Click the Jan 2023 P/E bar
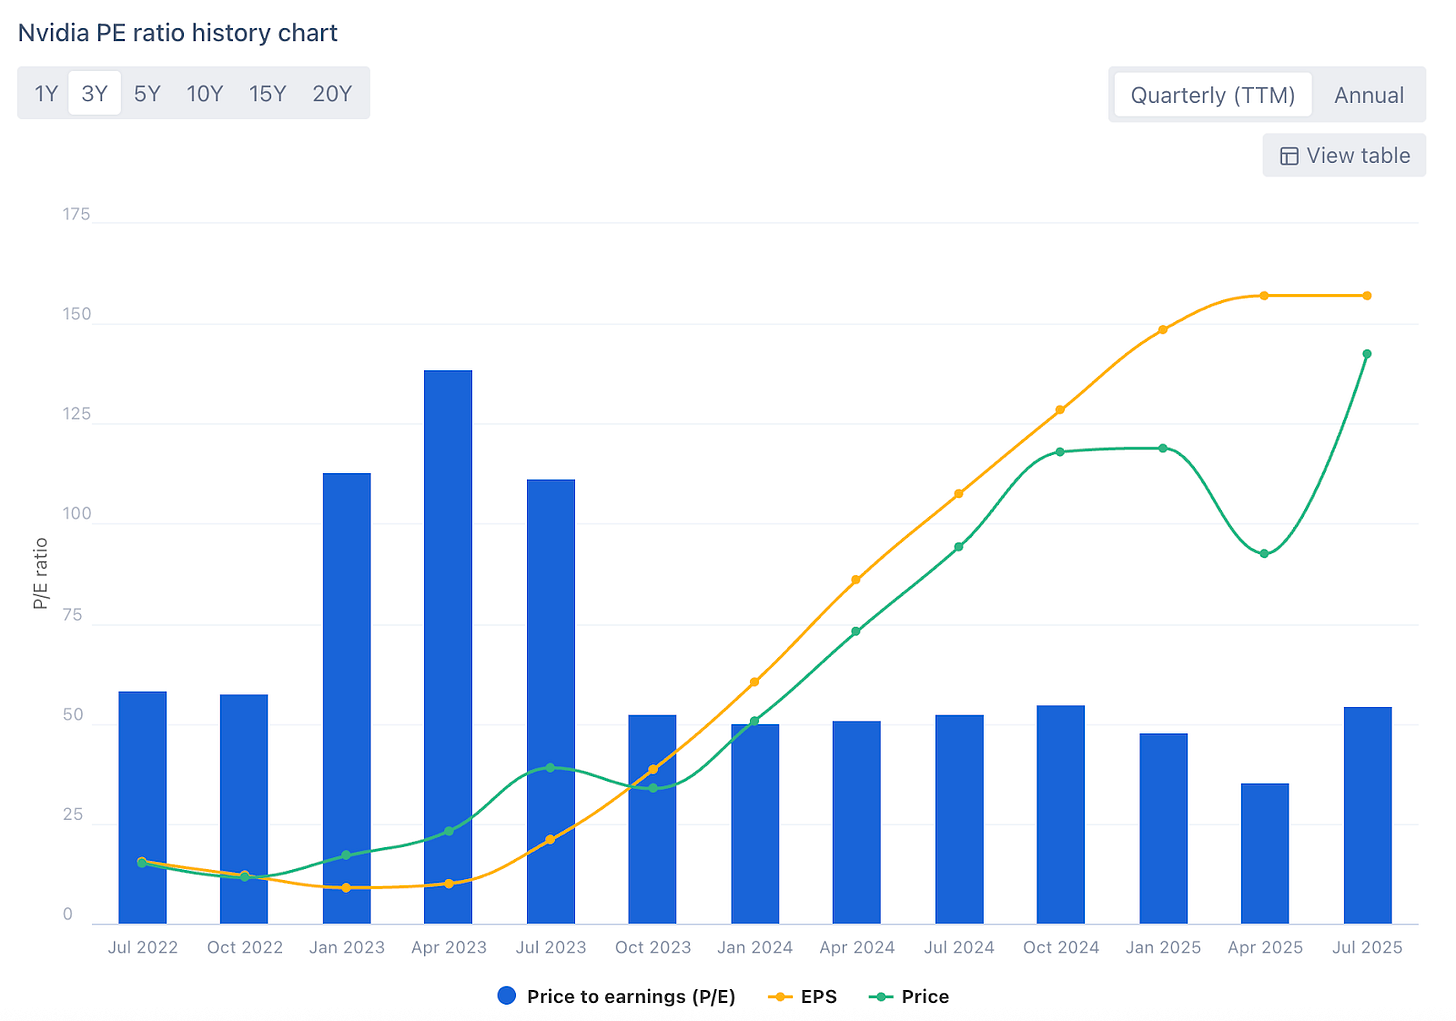Image resolution: width=1456 pixels, height=1021 pixels. click(x=347, y=699)
